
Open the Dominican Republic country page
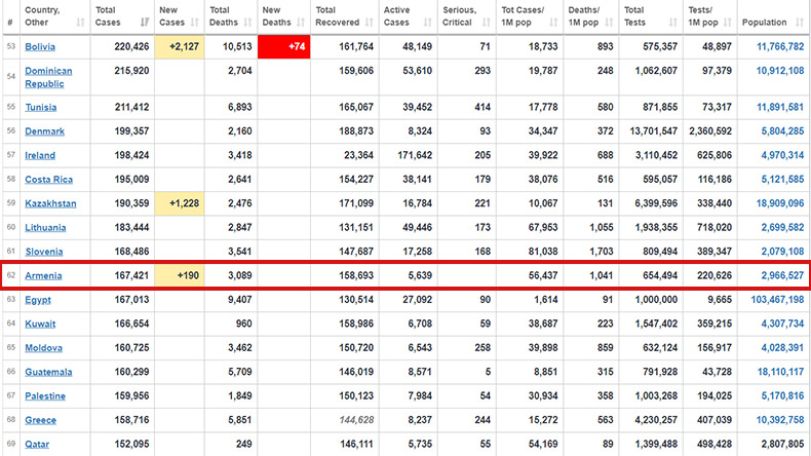coord(49,77)
